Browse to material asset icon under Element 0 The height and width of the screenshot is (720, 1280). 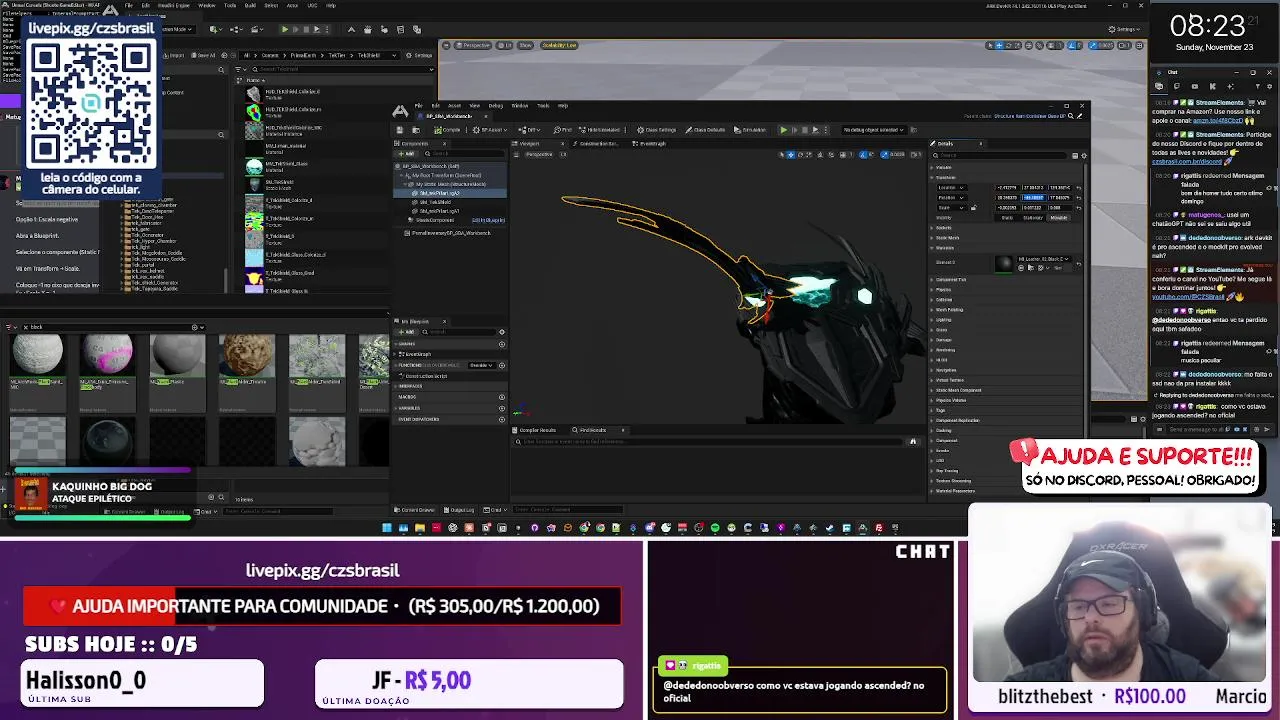[1030, 268]
